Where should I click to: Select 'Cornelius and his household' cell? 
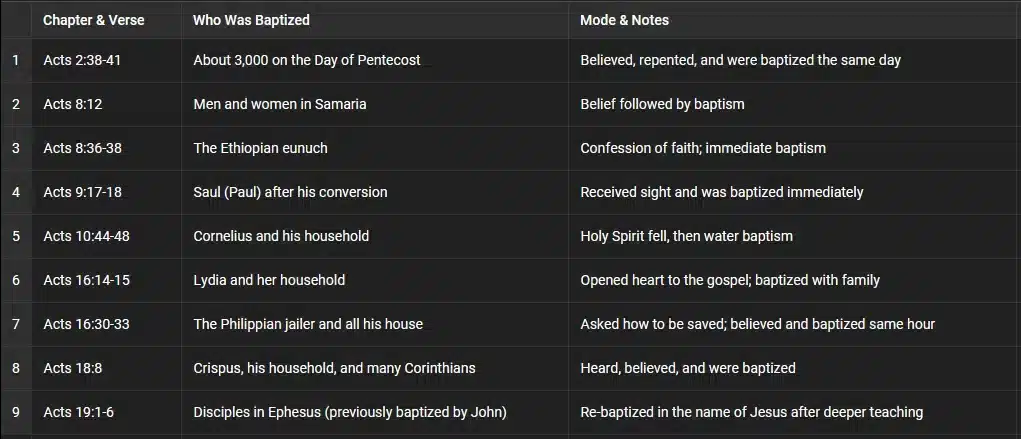pyautogui.click(x=281, y=236)
